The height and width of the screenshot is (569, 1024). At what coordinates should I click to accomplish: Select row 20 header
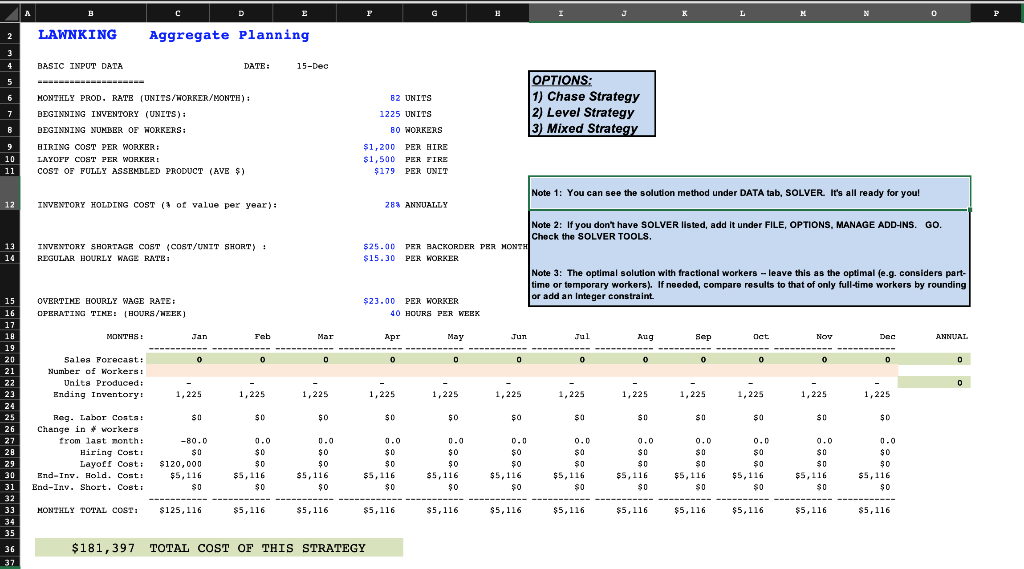click(x=10, y=359)
